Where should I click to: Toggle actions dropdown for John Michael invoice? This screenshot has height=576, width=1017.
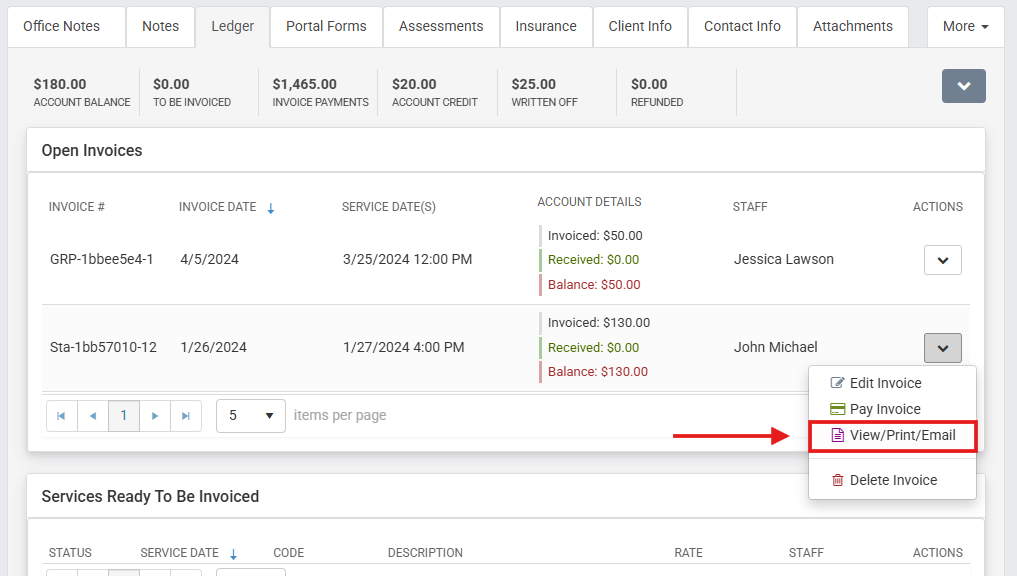coord(942,348)
